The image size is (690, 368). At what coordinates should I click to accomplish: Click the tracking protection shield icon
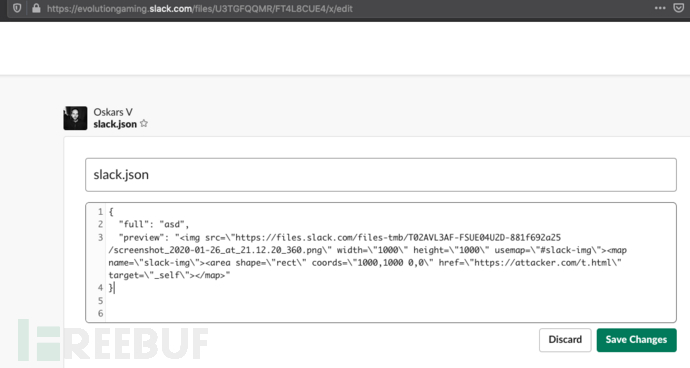17,8
